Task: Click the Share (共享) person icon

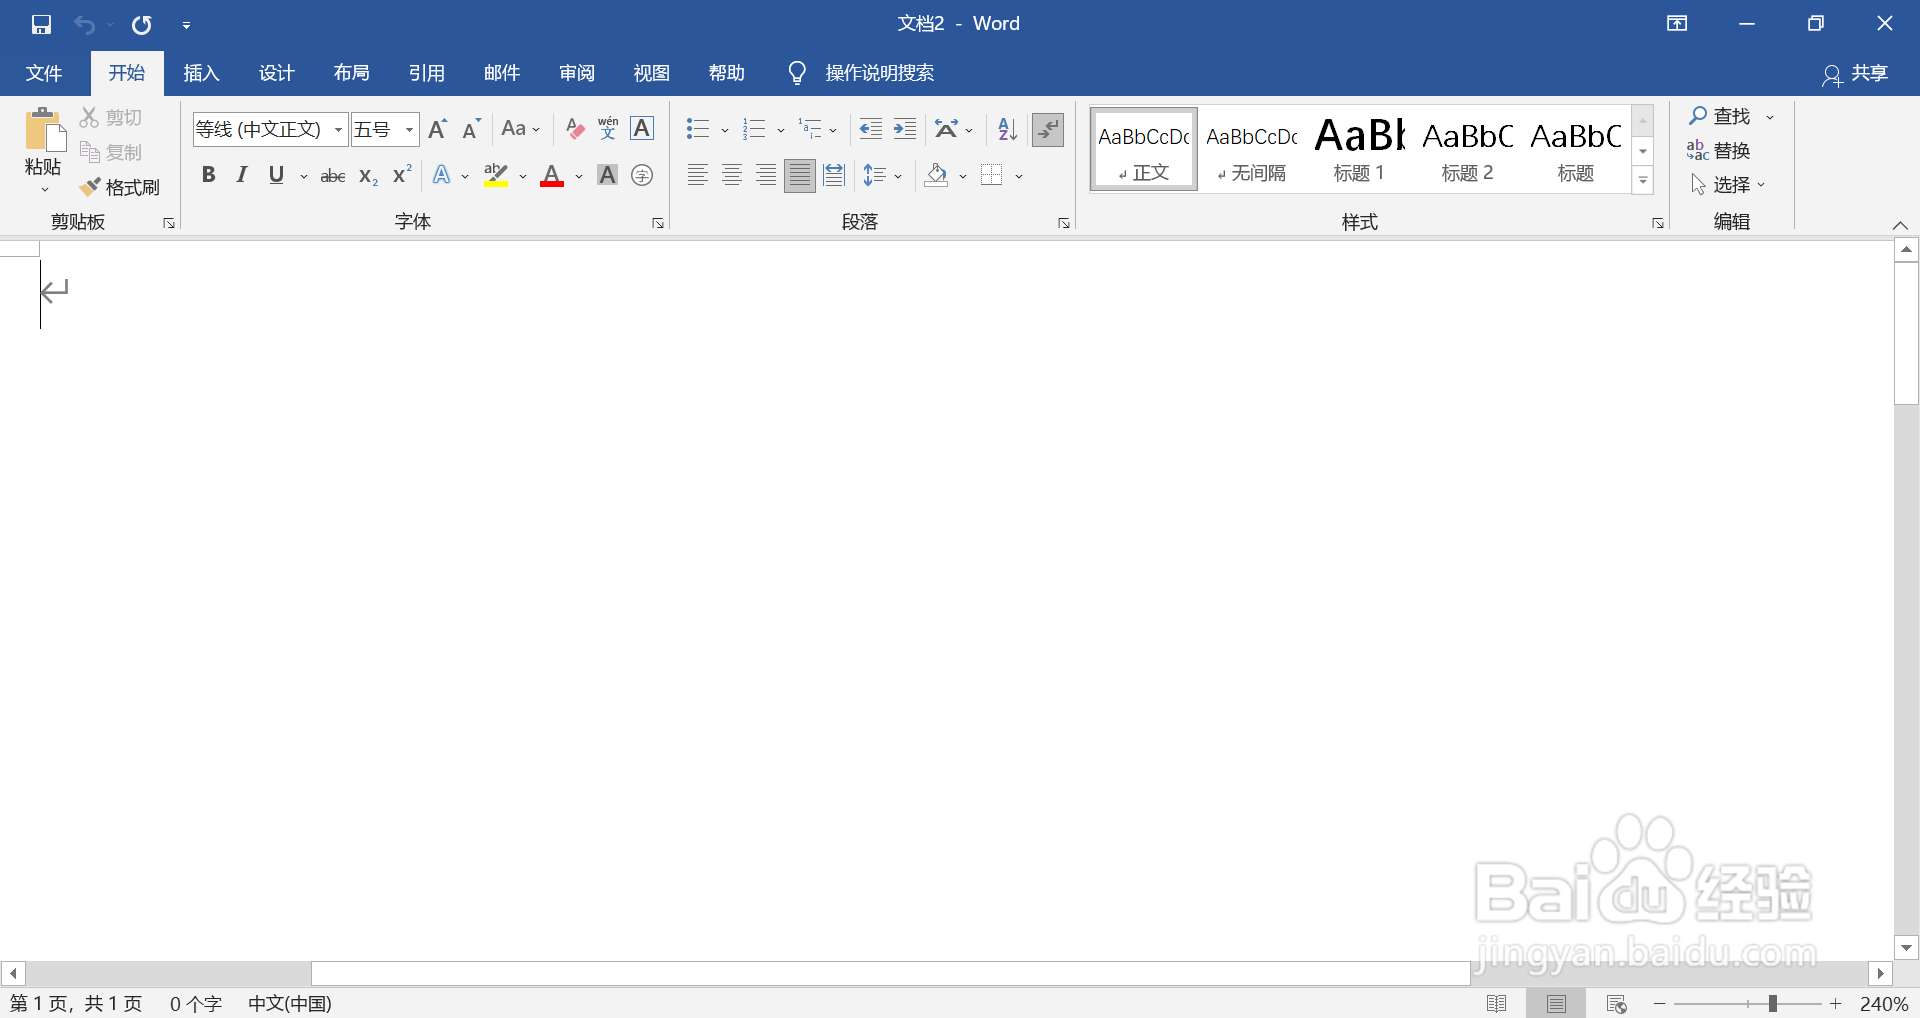Action: point(1831,75)
